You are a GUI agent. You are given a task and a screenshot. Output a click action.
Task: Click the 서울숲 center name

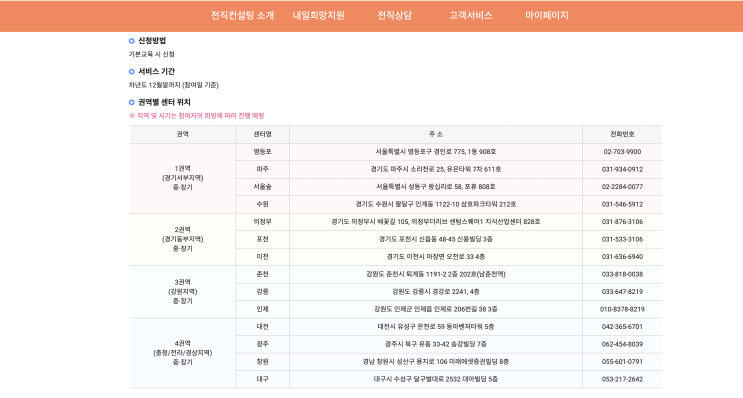(x=263, y=187)
